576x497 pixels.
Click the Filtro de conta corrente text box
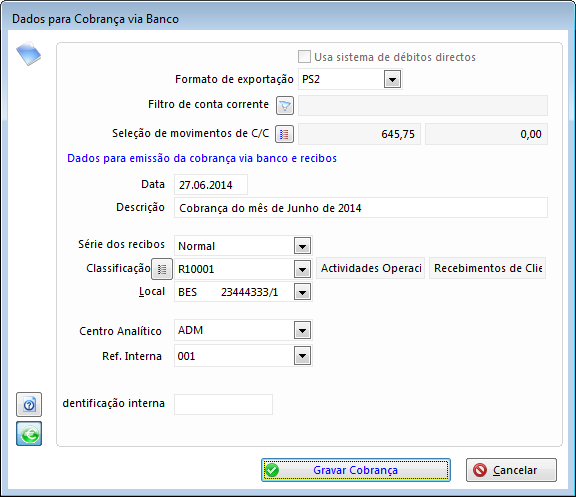tap(423, 105)
